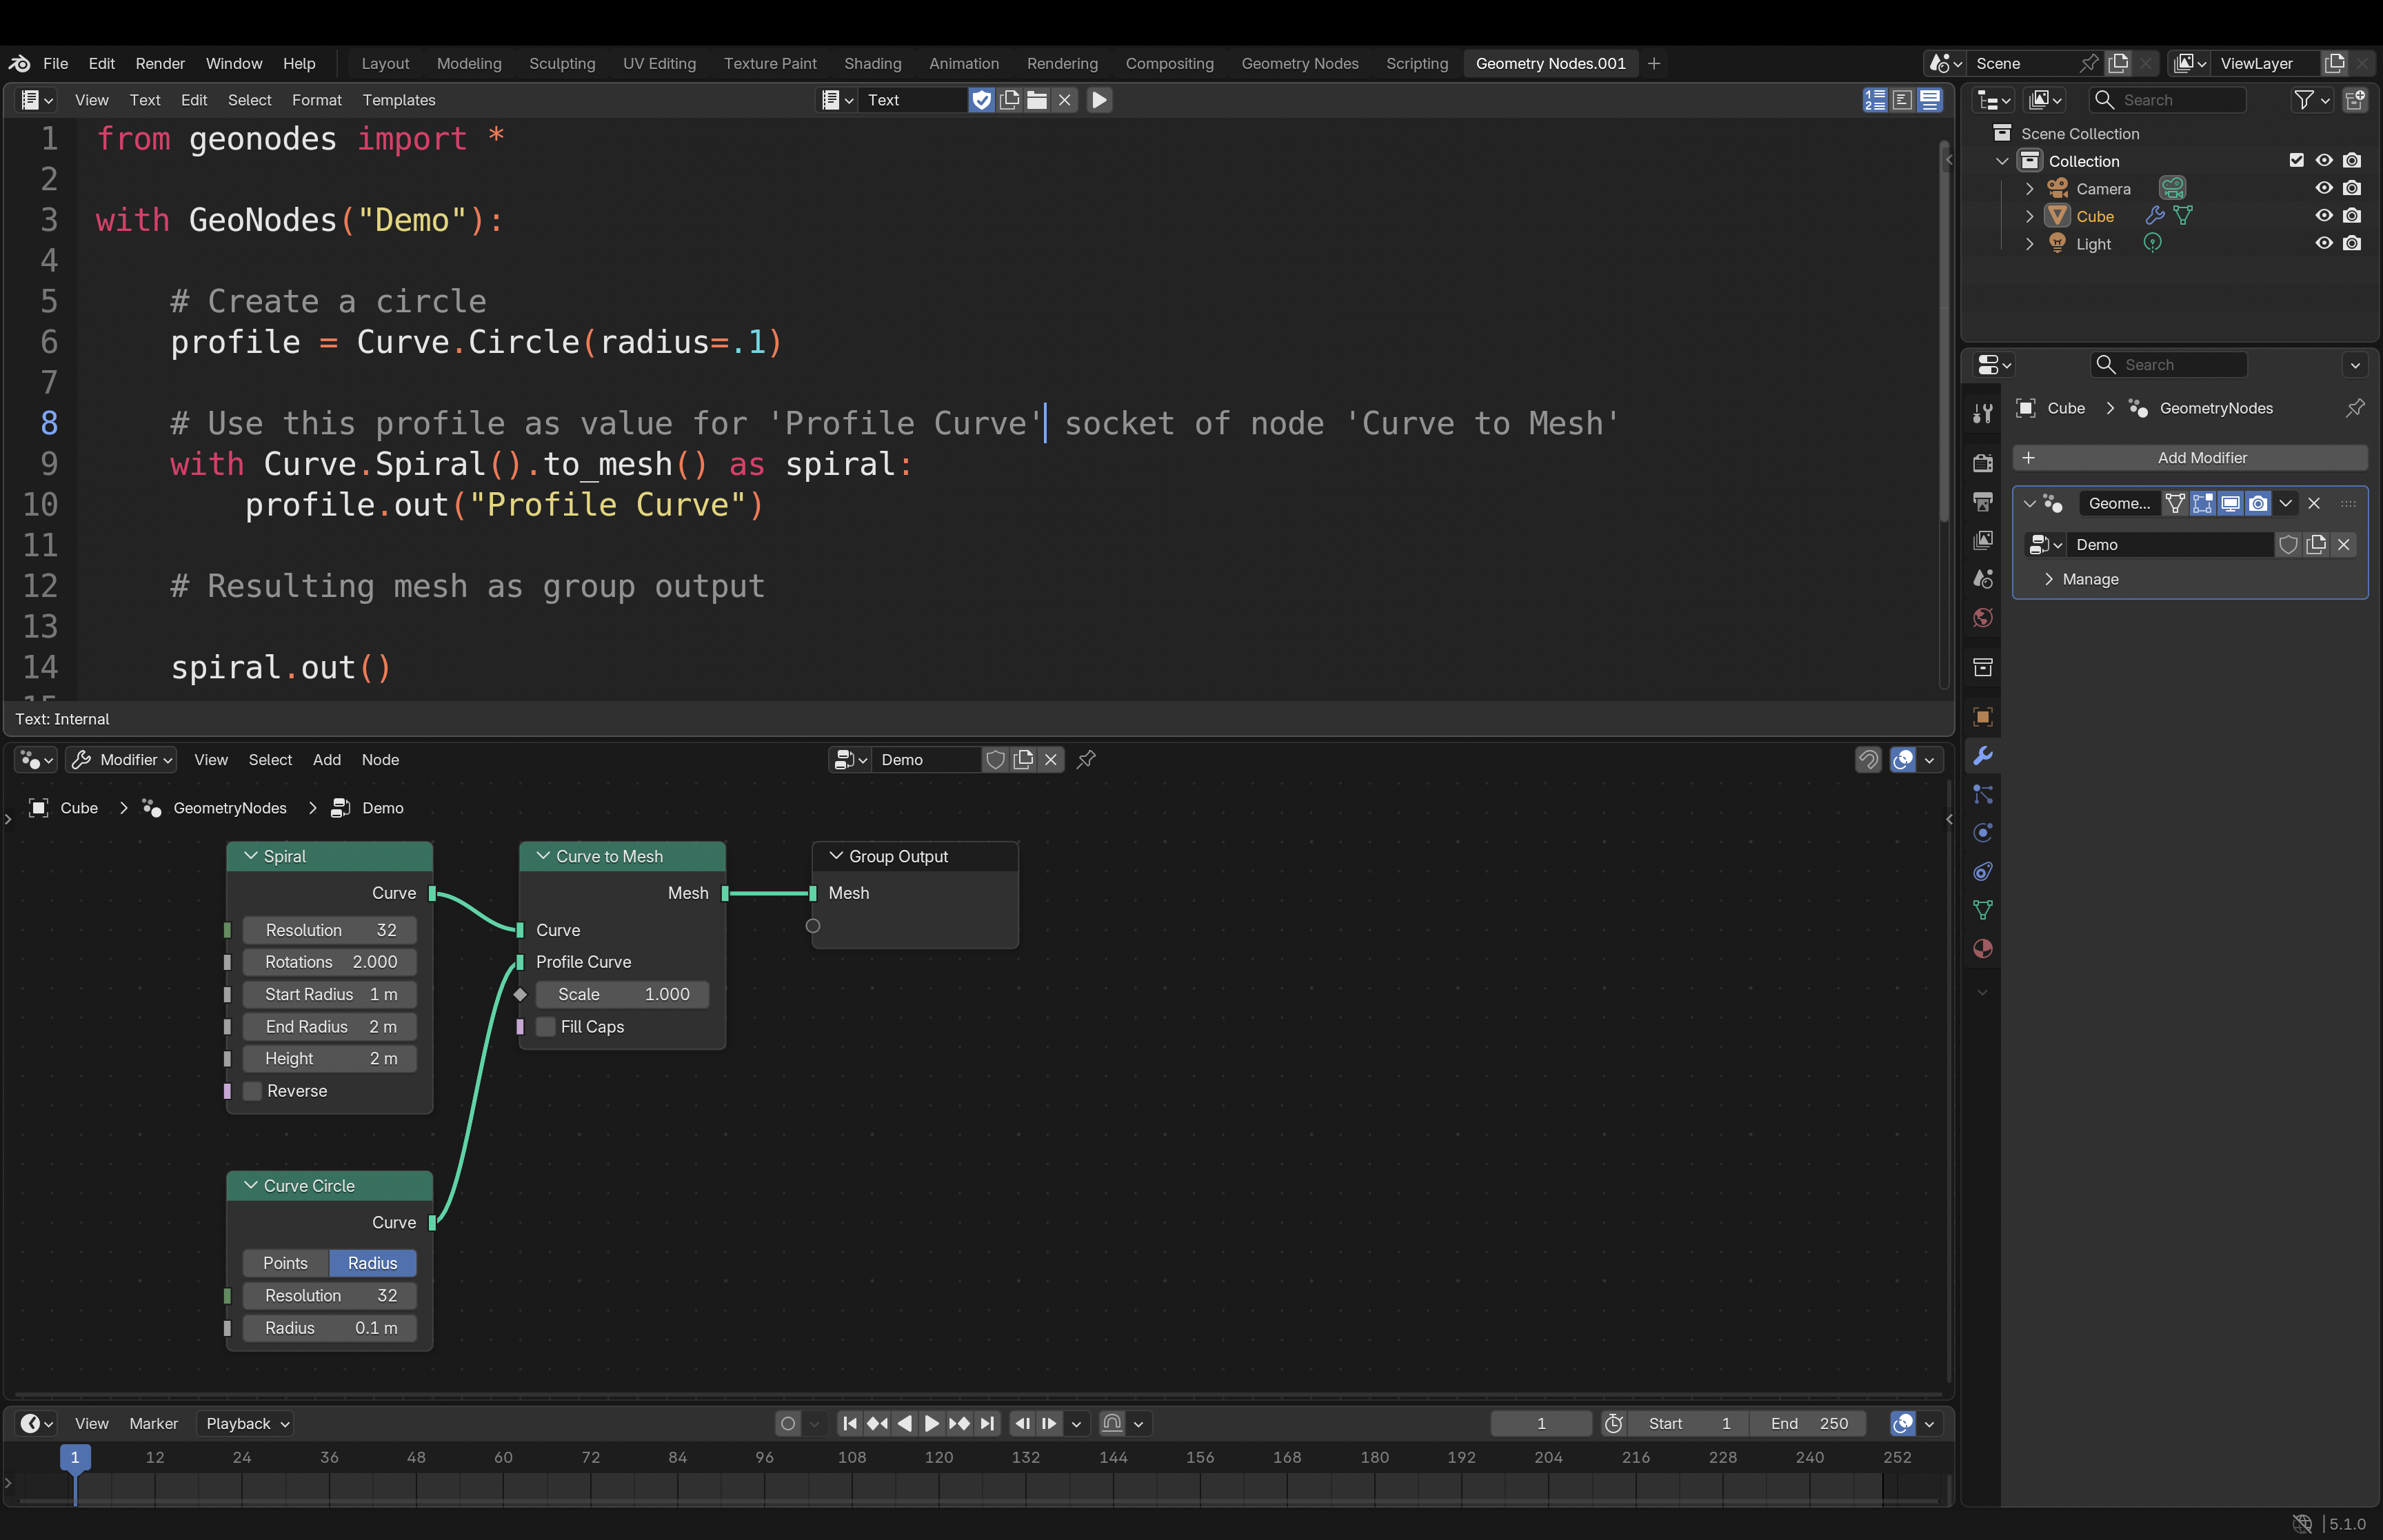Select the Points mode on Curve Circle
2383x1540 pixels.
(x=285, y=1263)
